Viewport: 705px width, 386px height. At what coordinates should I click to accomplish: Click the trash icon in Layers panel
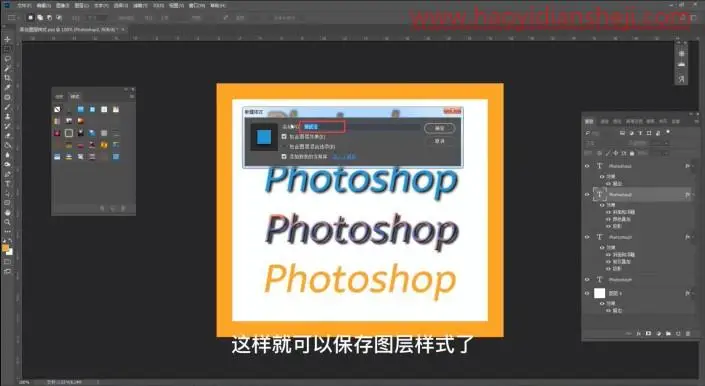(x=688, y=334)
